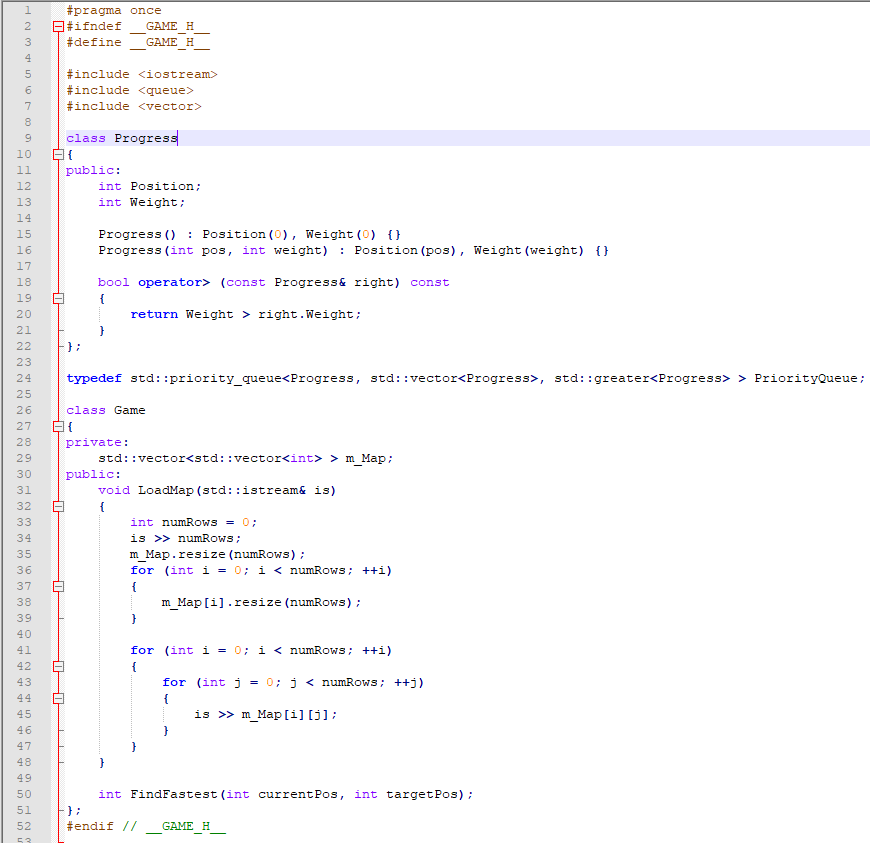Collapse the first resize for loop
870x843 pixels.
[x=57, y=586]
